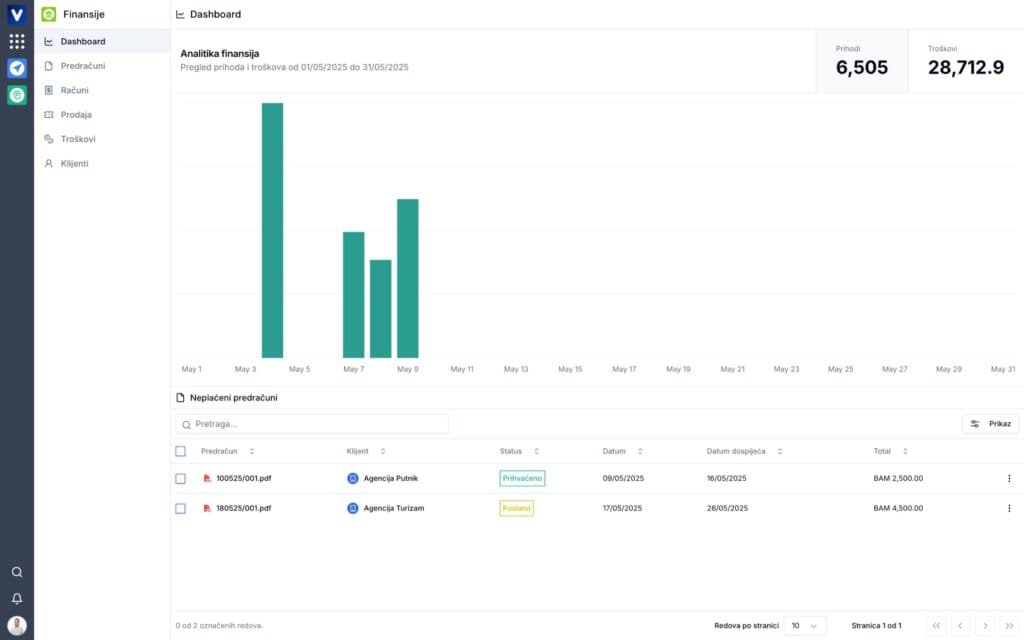Check the 100525/001.pdf row checkbox
This screenshot has height=640, width=1024.
[x=180, y=479]
